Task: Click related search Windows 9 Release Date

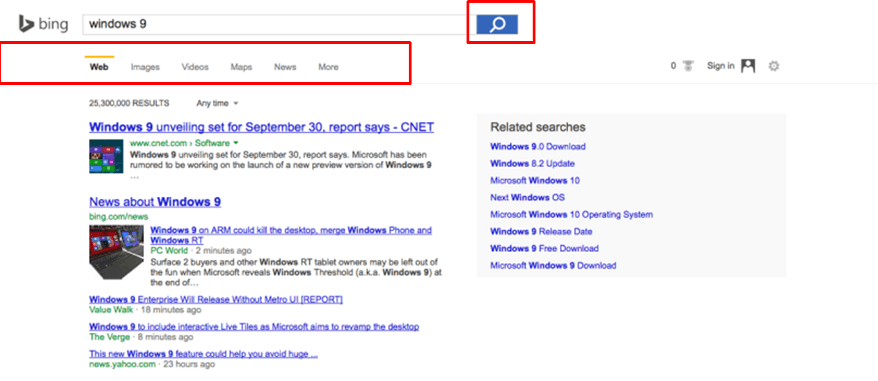Action: 541,231
